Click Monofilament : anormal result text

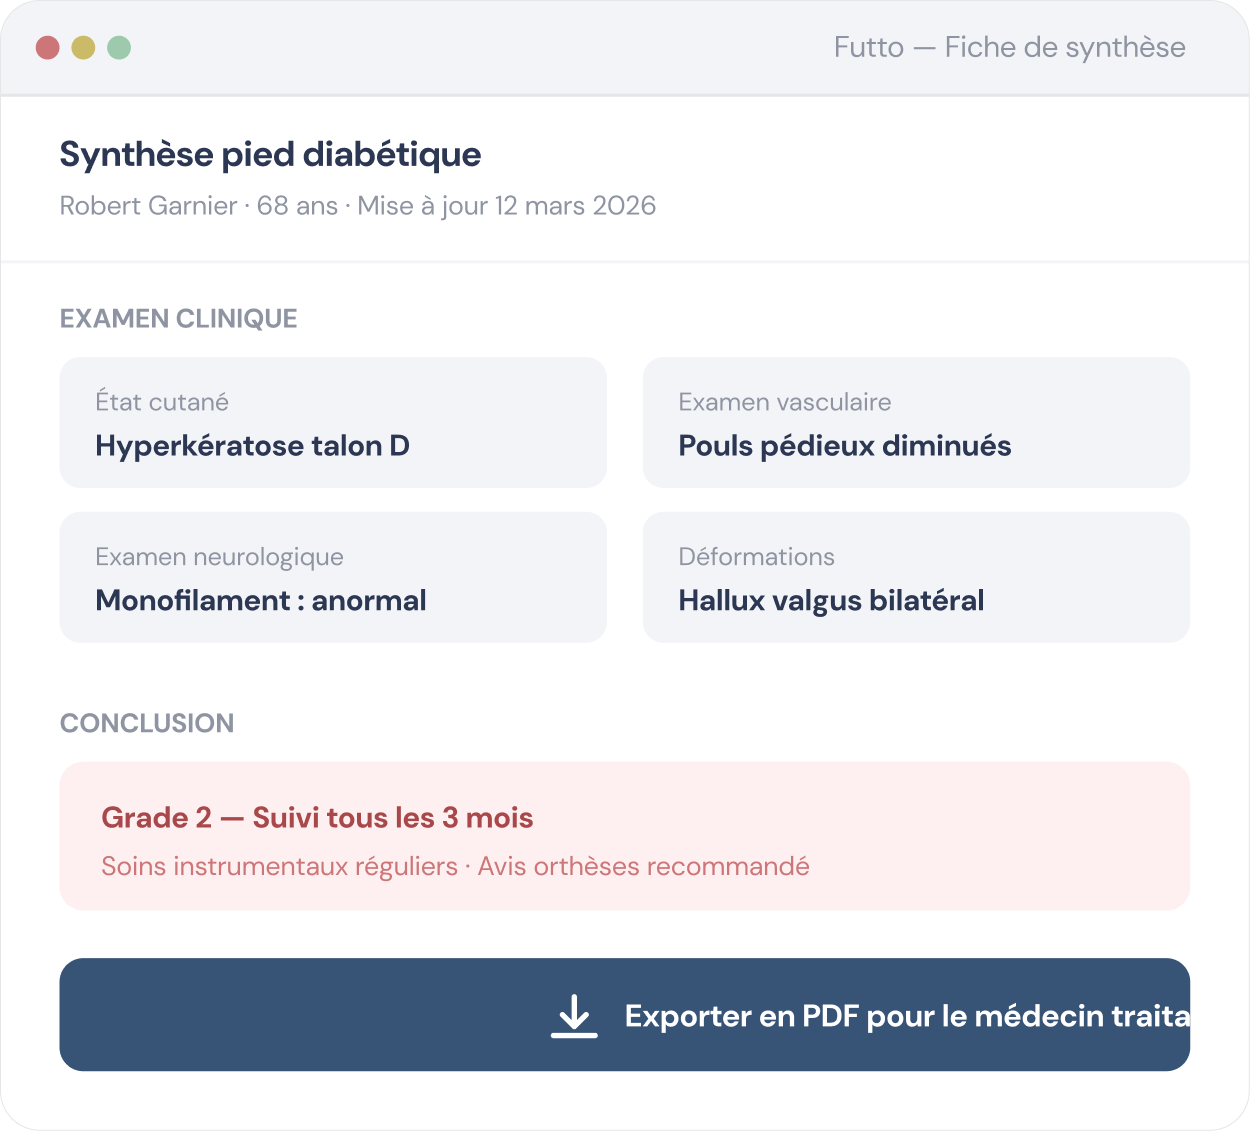(261, 601)
